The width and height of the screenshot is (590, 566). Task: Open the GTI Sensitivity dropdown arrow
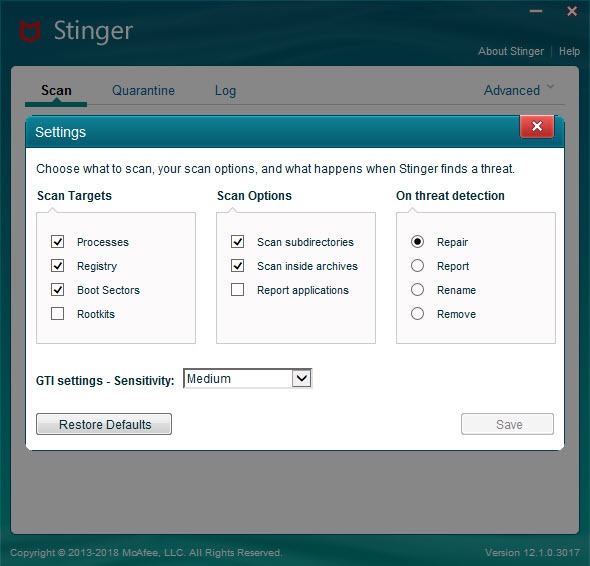(302, 378)
